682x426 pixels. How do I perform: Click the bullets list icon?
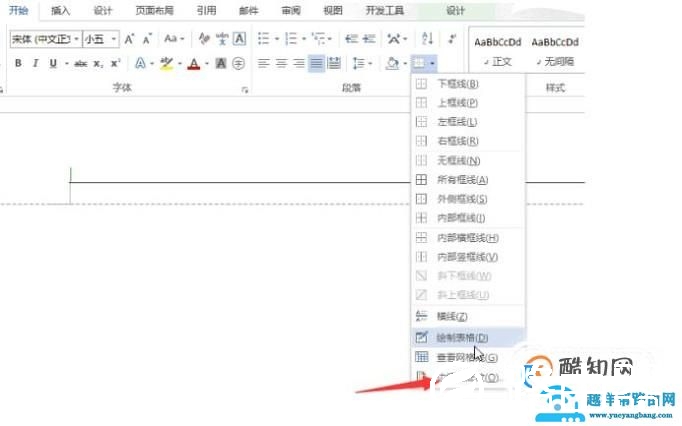pyautogui.click(x=264, y=39)
